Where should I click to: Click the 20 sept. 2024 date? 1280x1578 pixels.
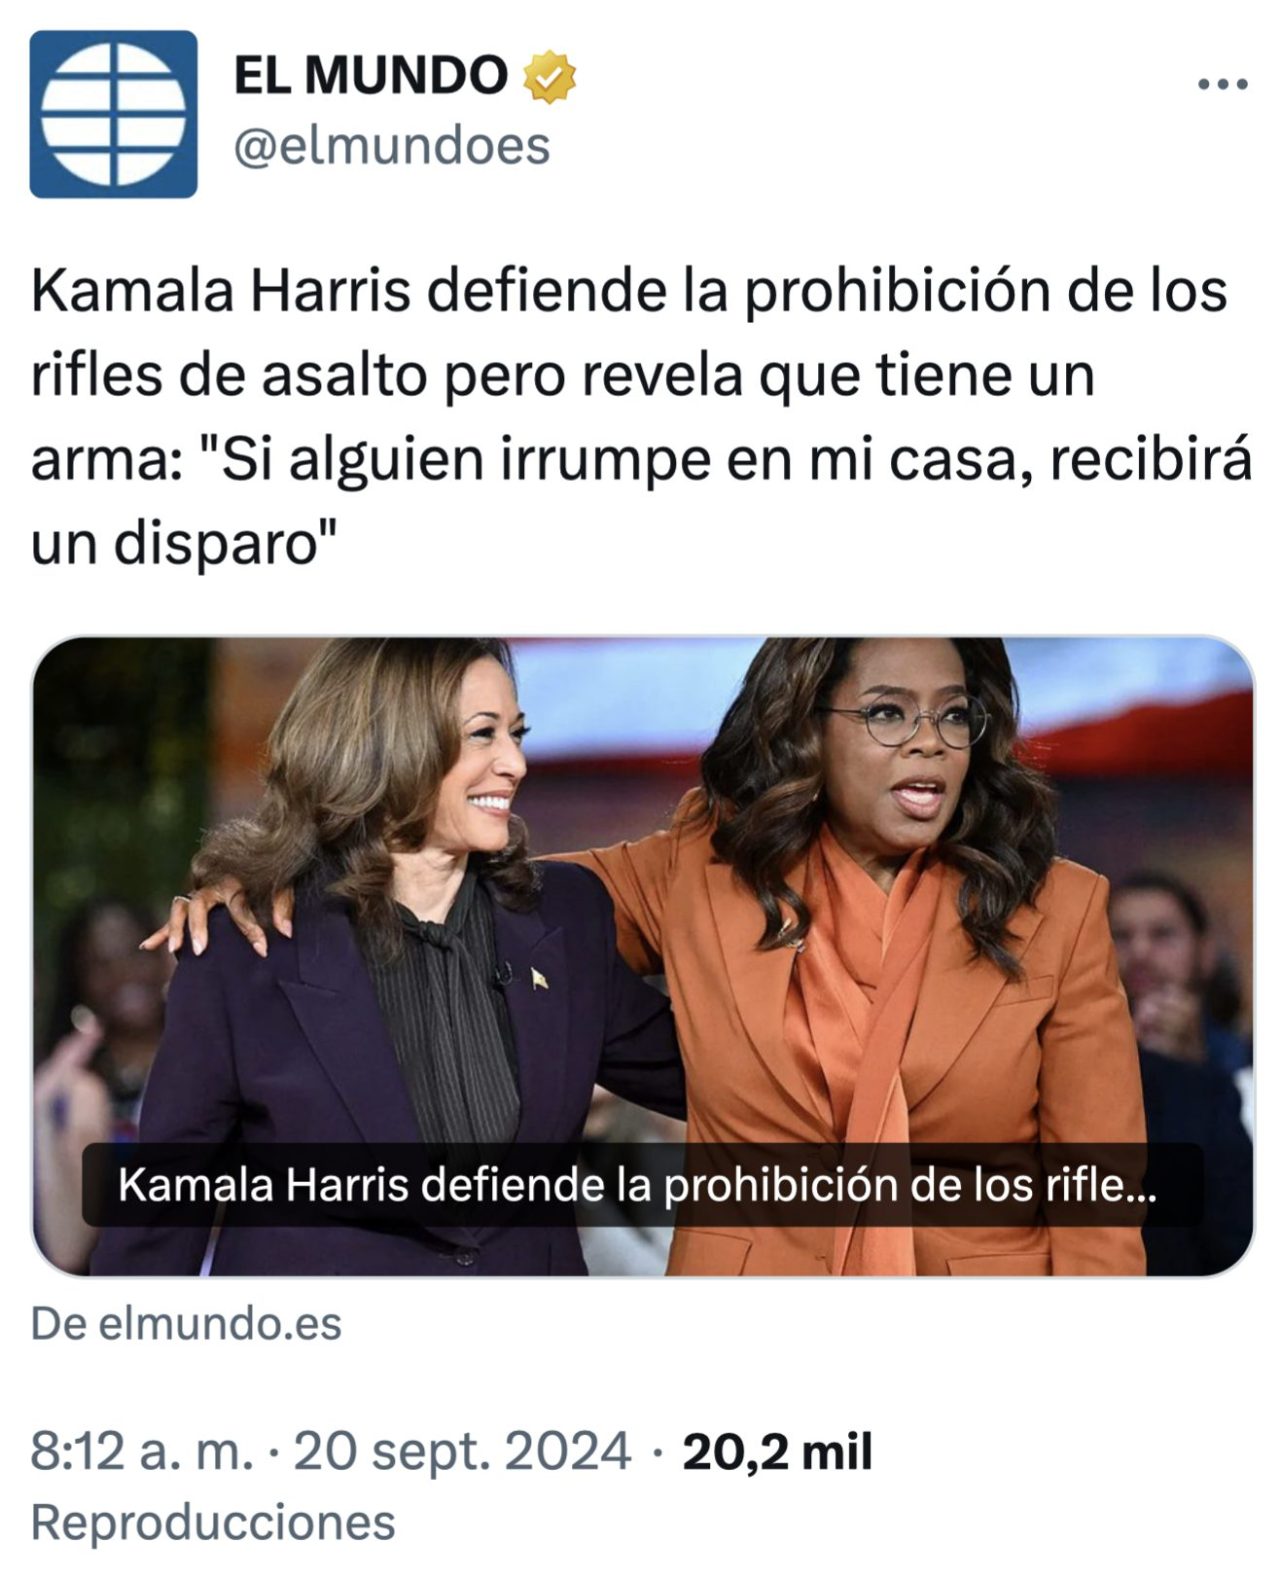[x=462, y=1451]
